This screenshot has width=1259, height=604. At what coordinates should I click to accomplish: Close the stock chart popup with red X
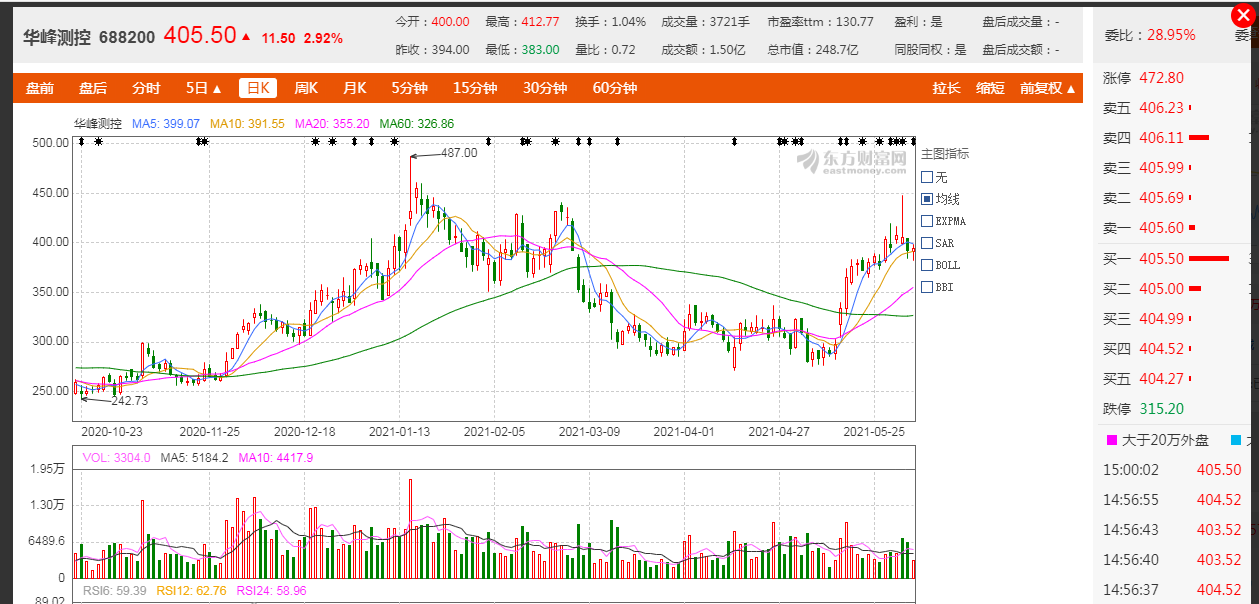coord(1244,14)
